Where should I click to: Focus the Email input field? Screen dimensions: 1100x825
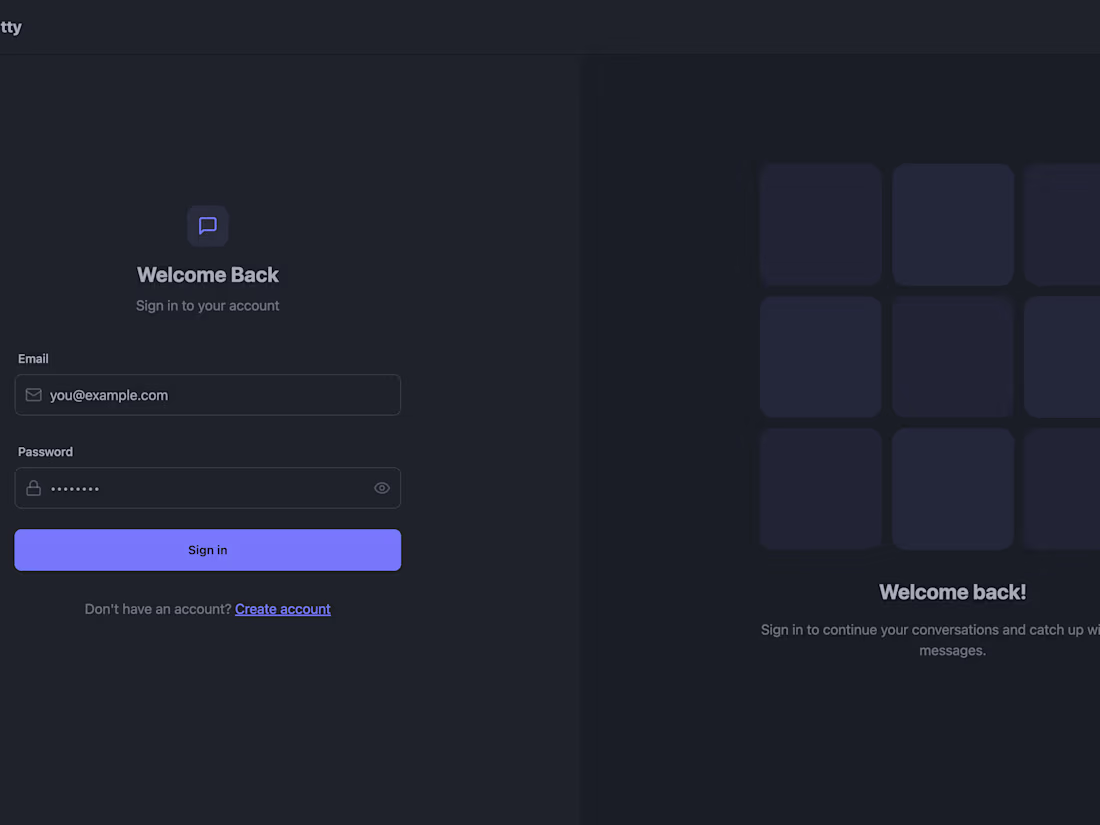[207, 394]
